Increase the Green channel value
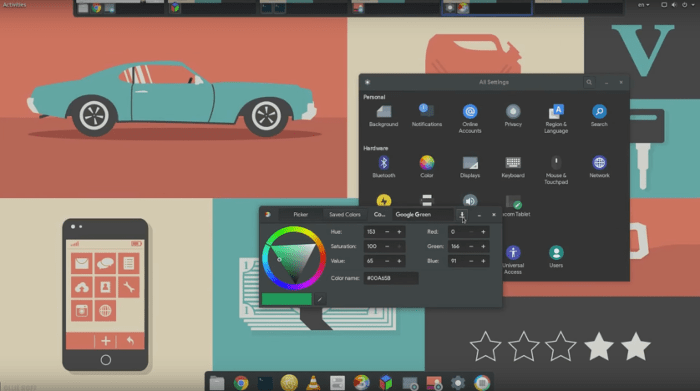This screenshot has width=700, height=391. (483, 246)
